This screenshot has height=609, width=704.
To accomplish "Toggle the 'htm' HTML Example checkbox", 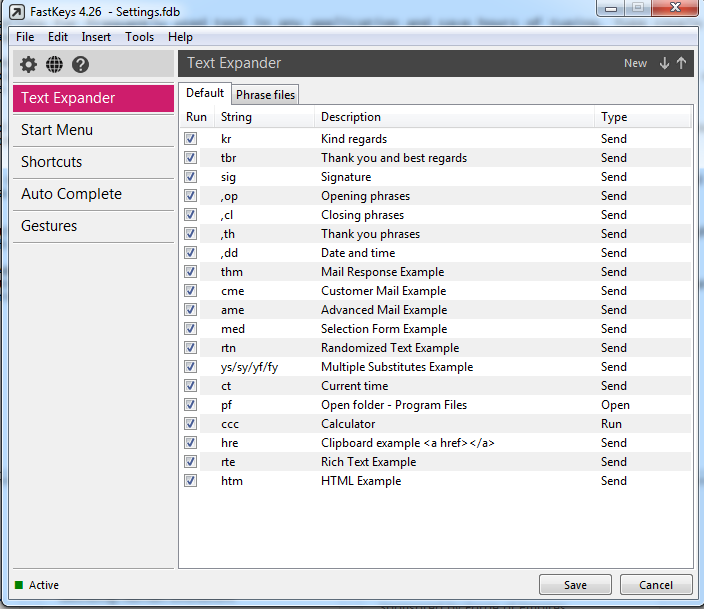I will (x=190, y=481).
